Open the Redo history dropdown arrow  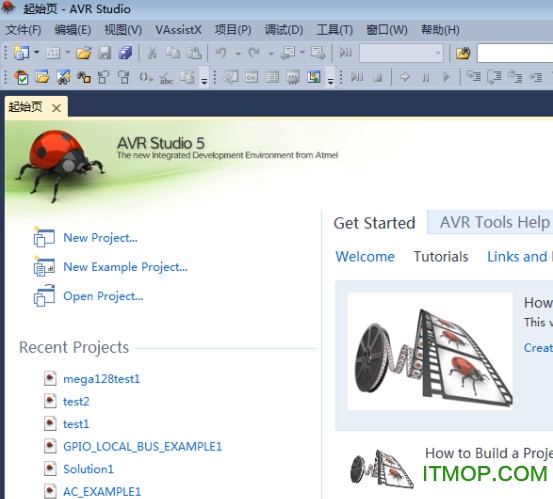(x=271, y=53)
